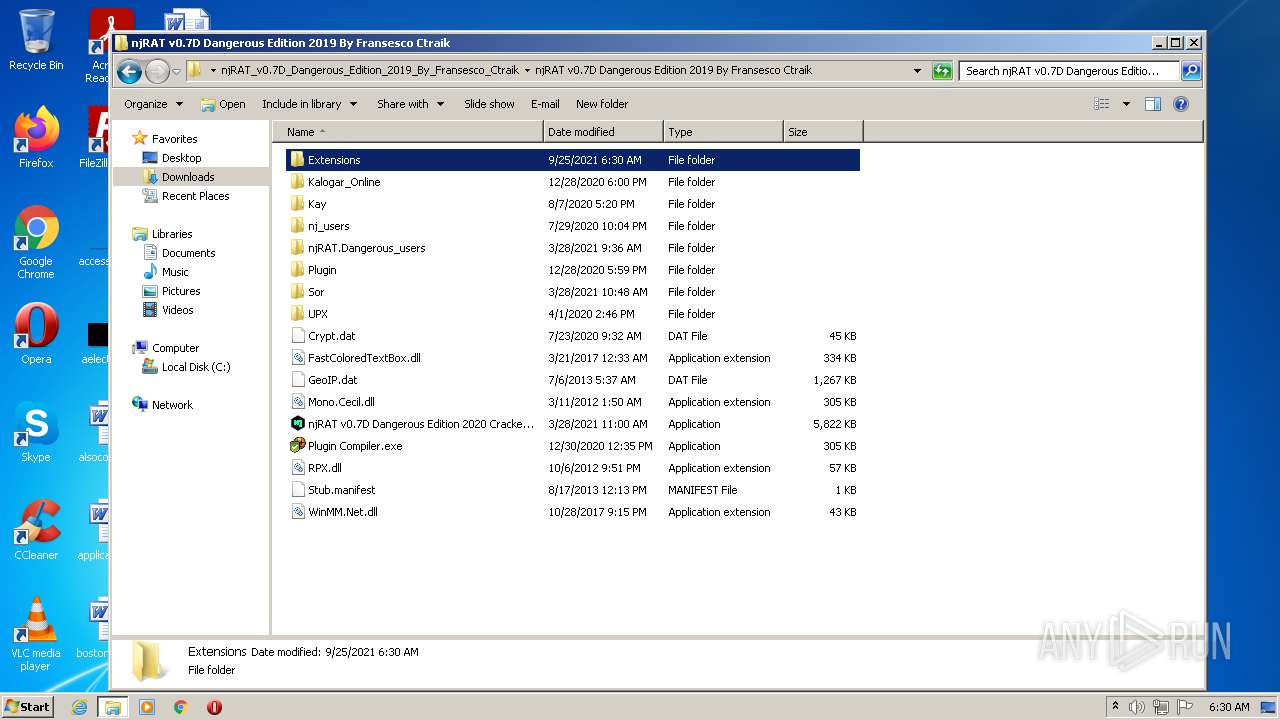Click the Start button
The width and height of the screenshot is (1280, 720).
[x=28, y=707]
